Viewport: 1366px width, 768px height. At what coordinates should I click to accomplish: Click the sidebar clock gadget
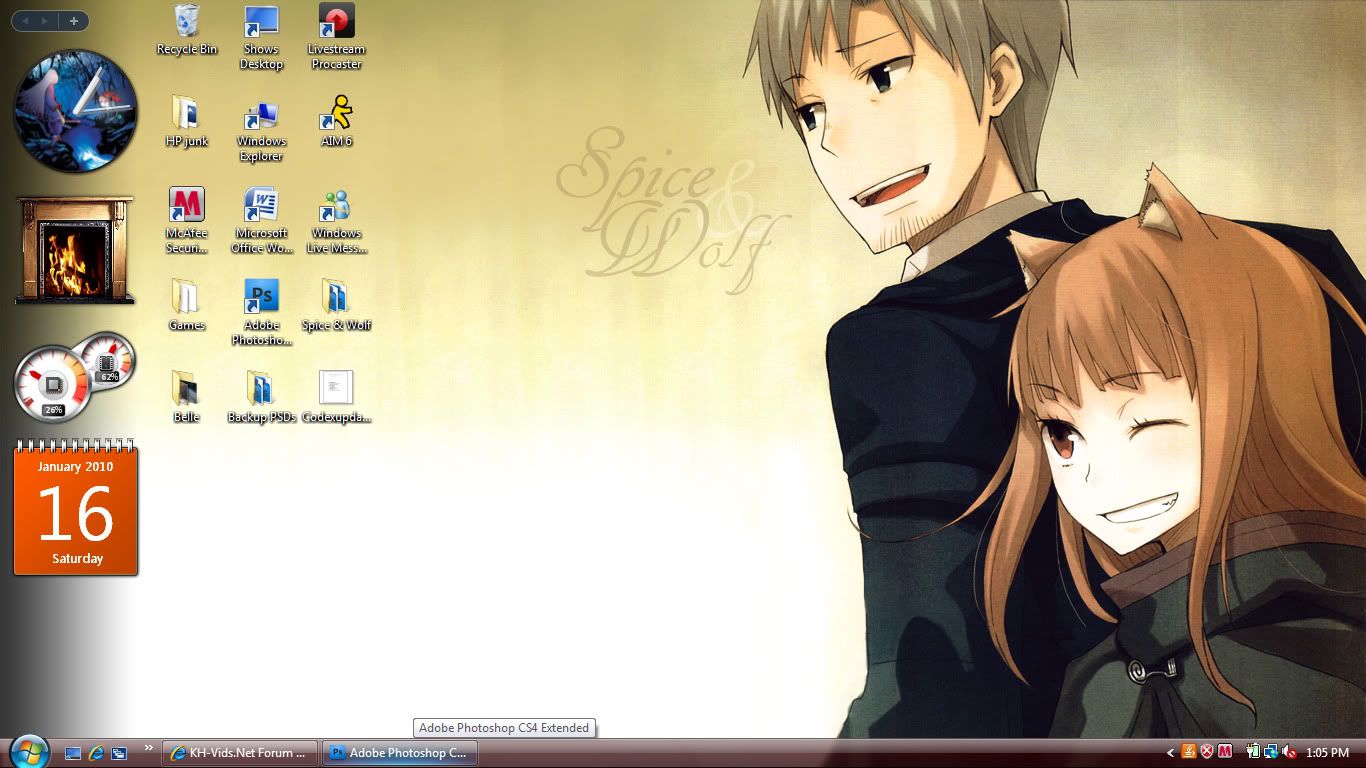(x=75, y=111)
